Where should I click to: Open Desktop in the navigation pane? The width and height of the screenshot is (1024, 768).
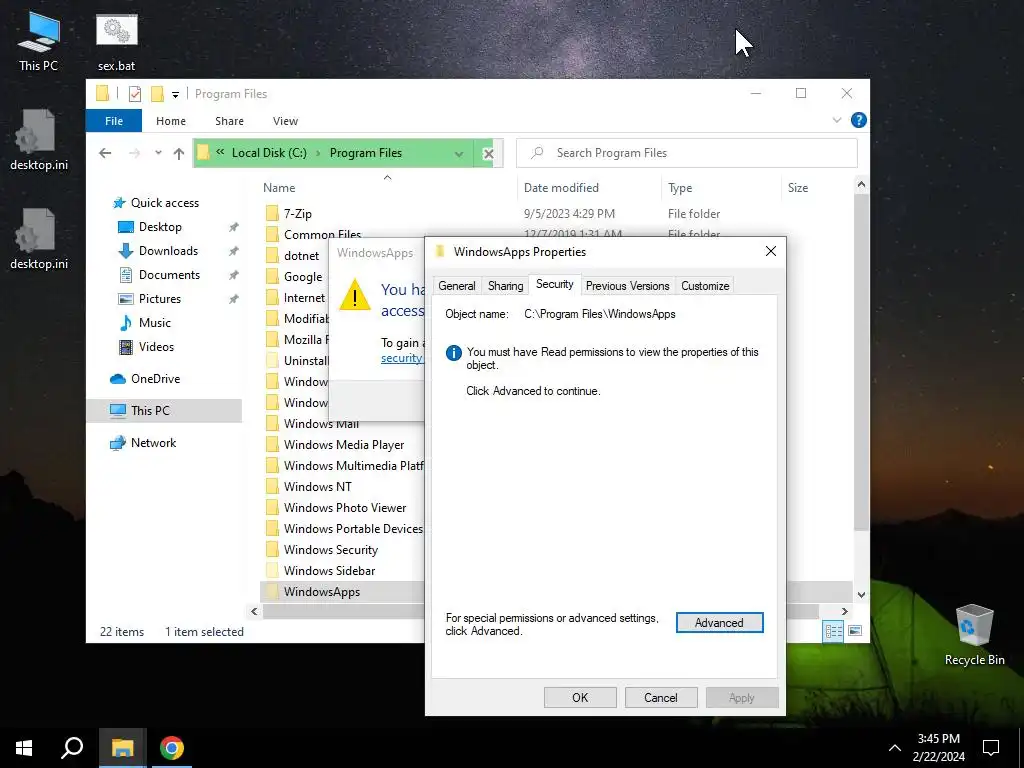pyautogui.click(x=160, y=227)
